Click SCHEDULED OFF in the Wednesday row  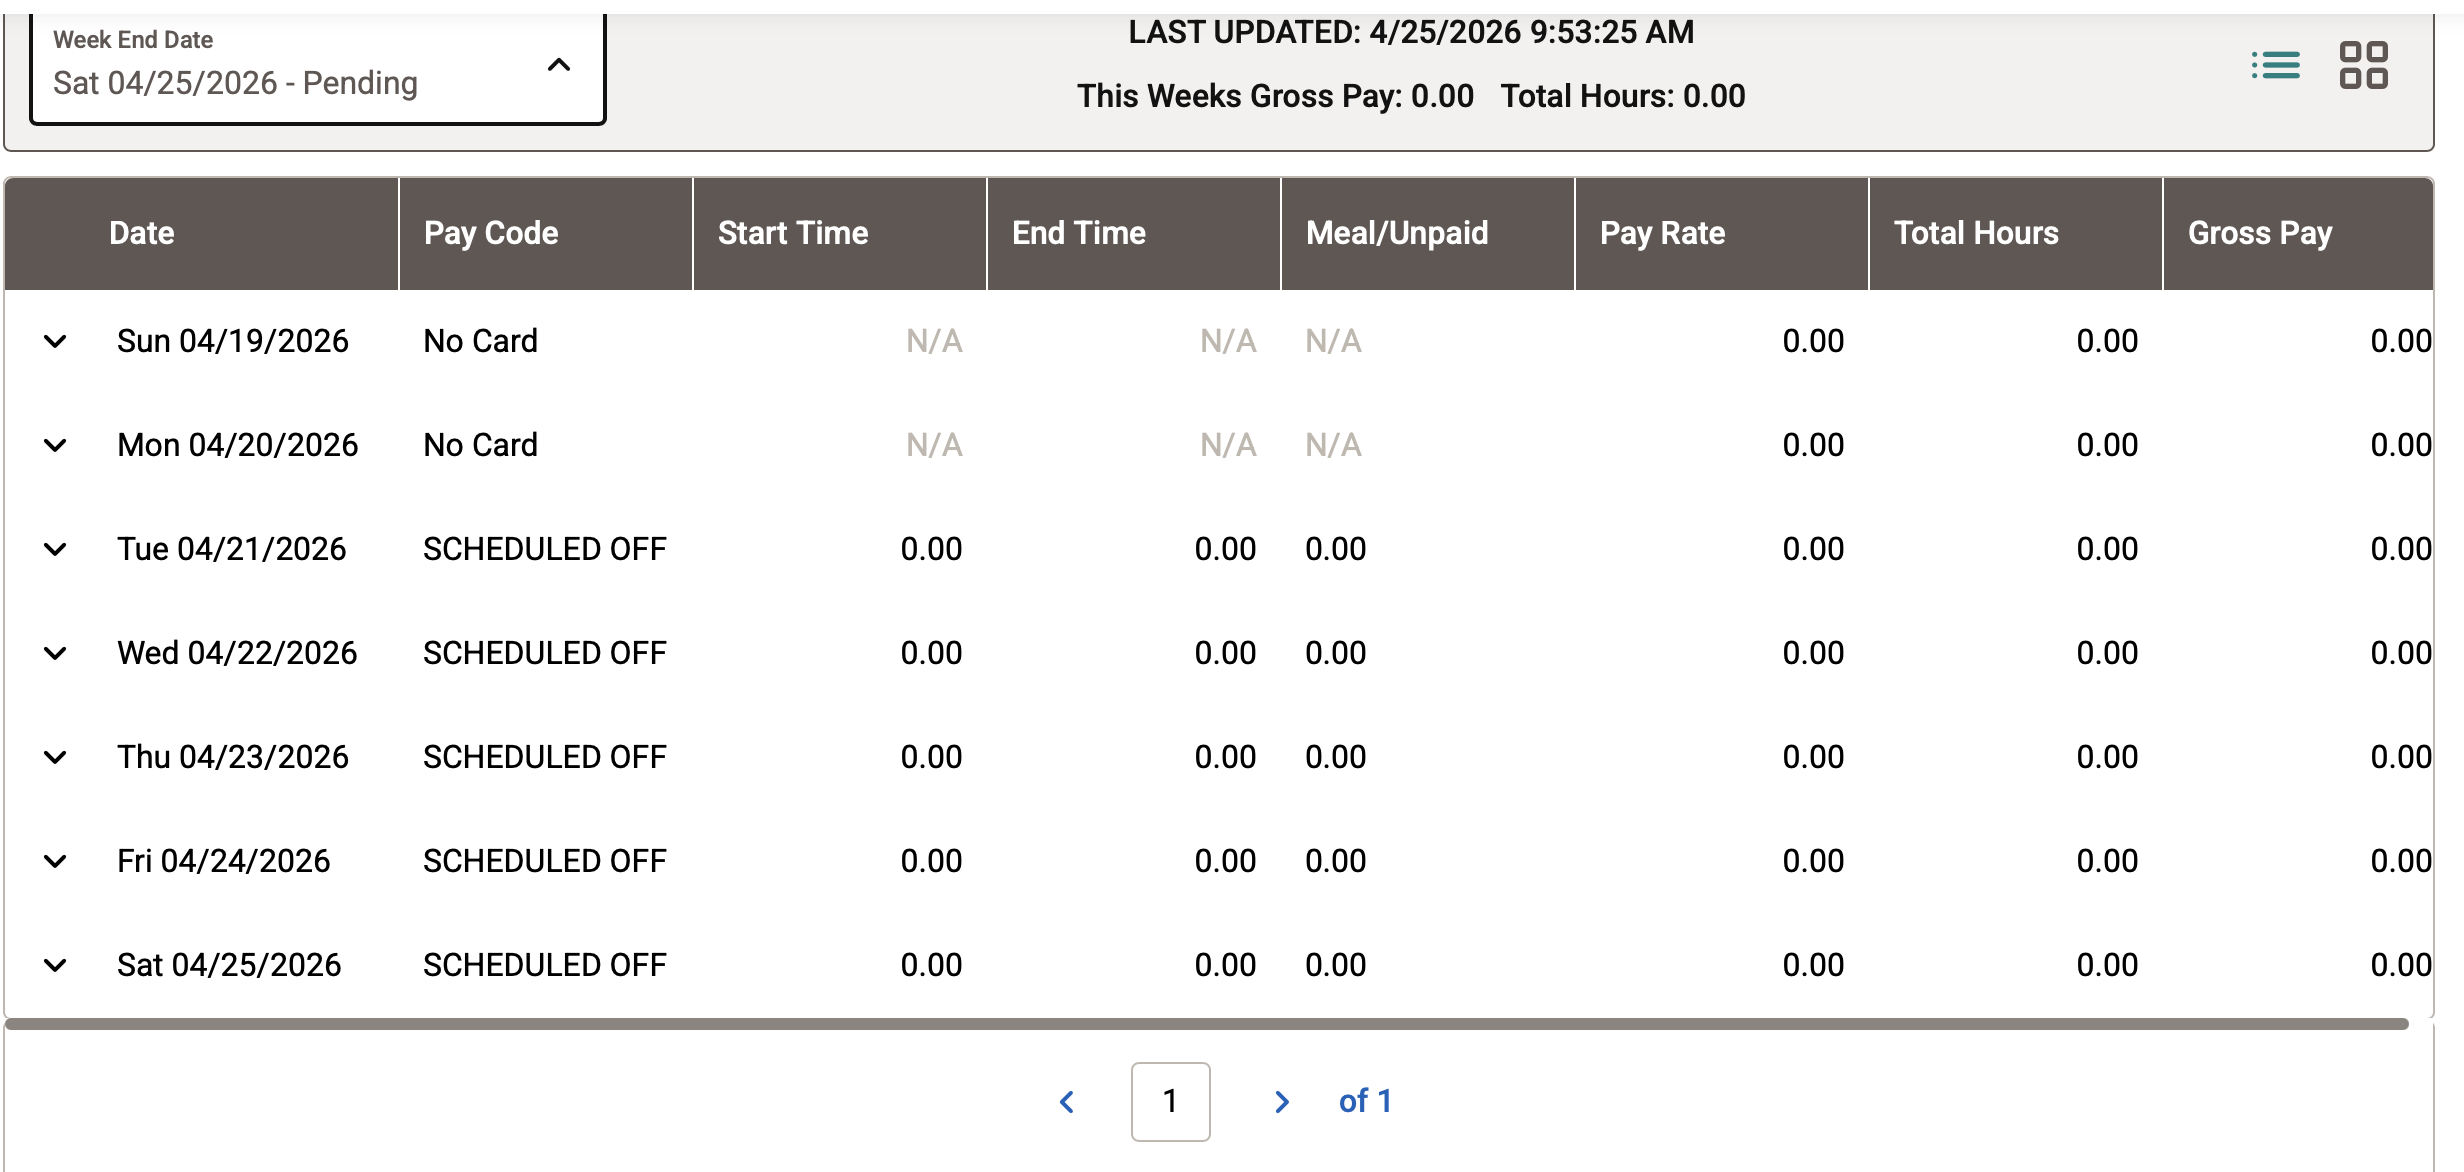[x=545, y=654]
